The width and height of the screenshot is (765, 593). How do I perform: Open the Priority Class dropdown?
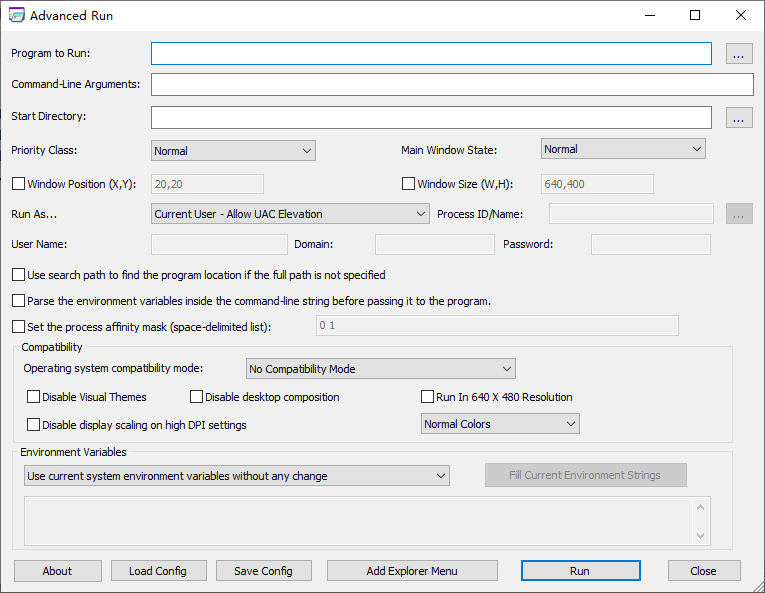233,151
